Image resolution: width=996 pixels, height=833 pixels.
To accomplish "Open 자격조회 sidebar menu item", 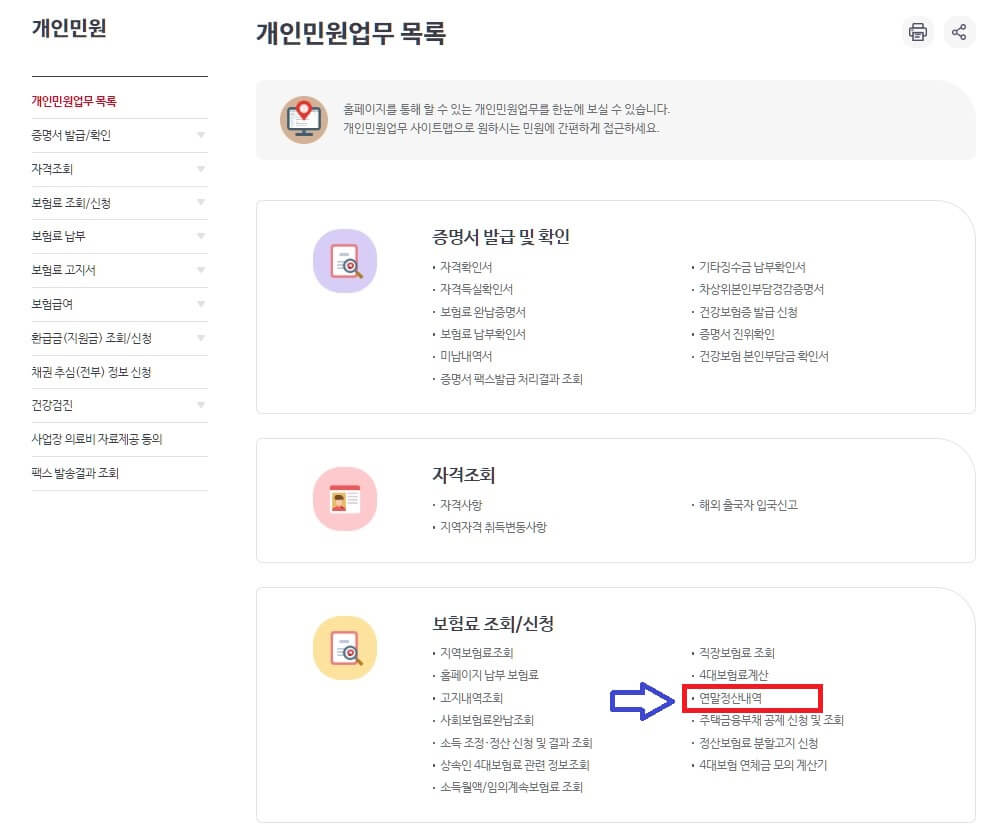I will pos(52,169).
